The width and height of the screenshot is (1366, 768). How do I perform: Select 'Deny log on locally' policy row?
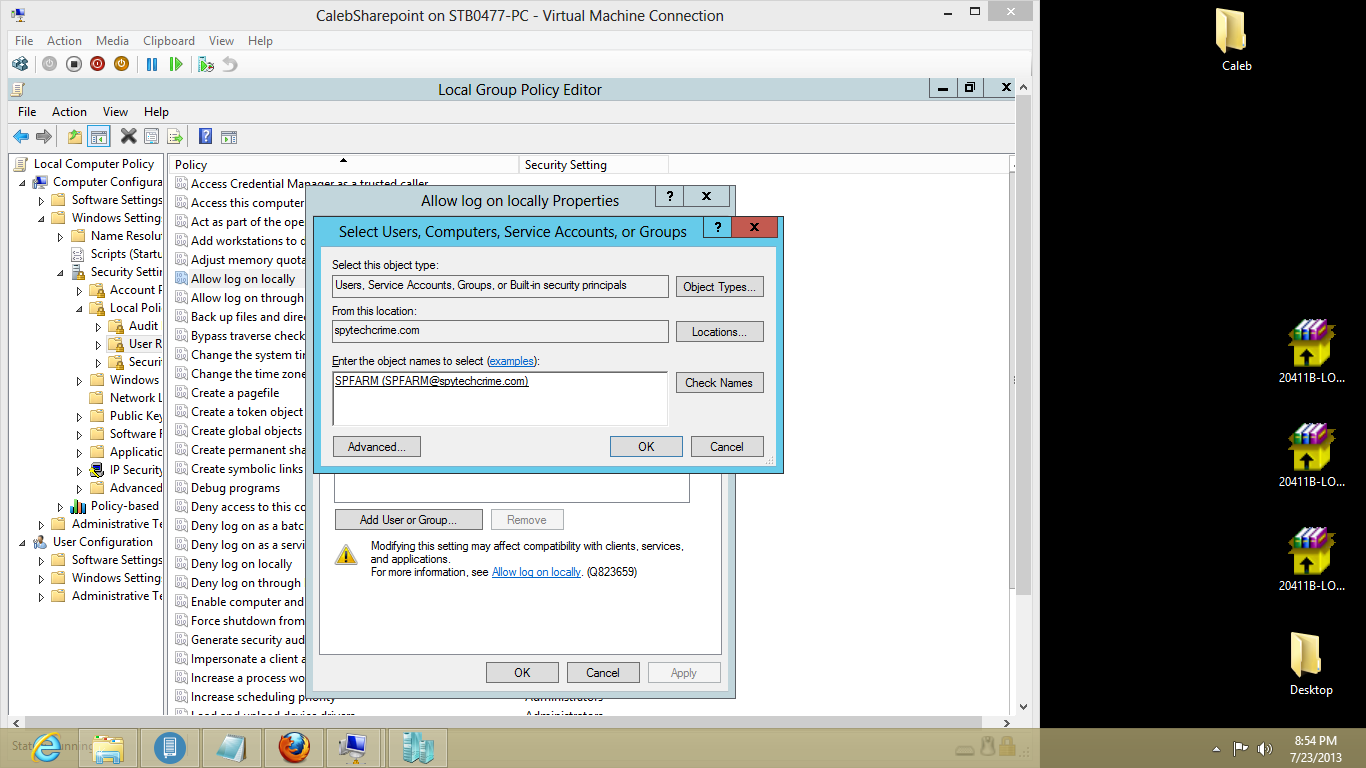coord(240,564)
